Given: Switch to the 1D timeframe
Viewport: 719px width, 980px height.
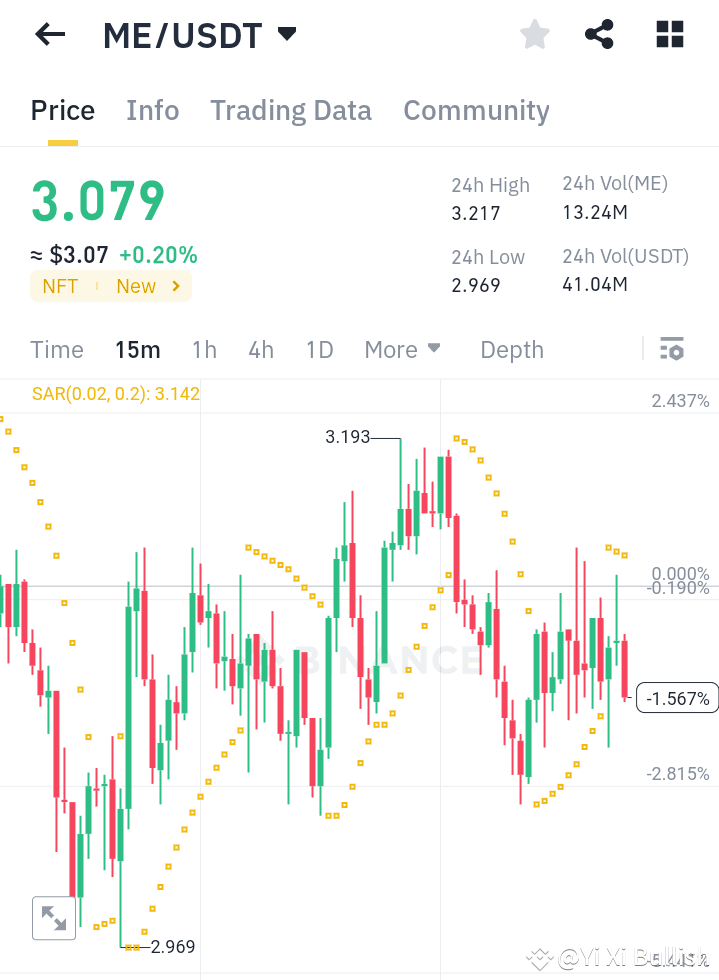Looking at the screenshot, I should [x=318, y=350].
